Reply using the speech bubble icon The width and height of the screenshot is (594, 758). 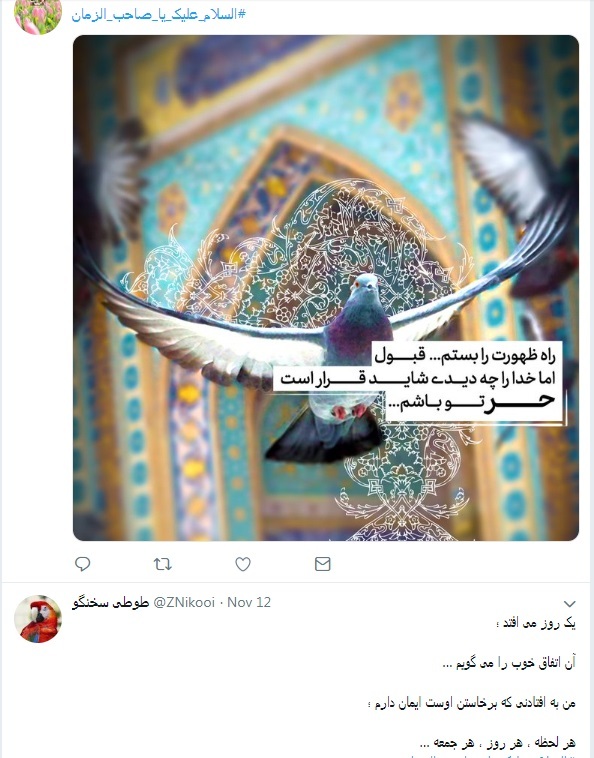coord(83,564)
